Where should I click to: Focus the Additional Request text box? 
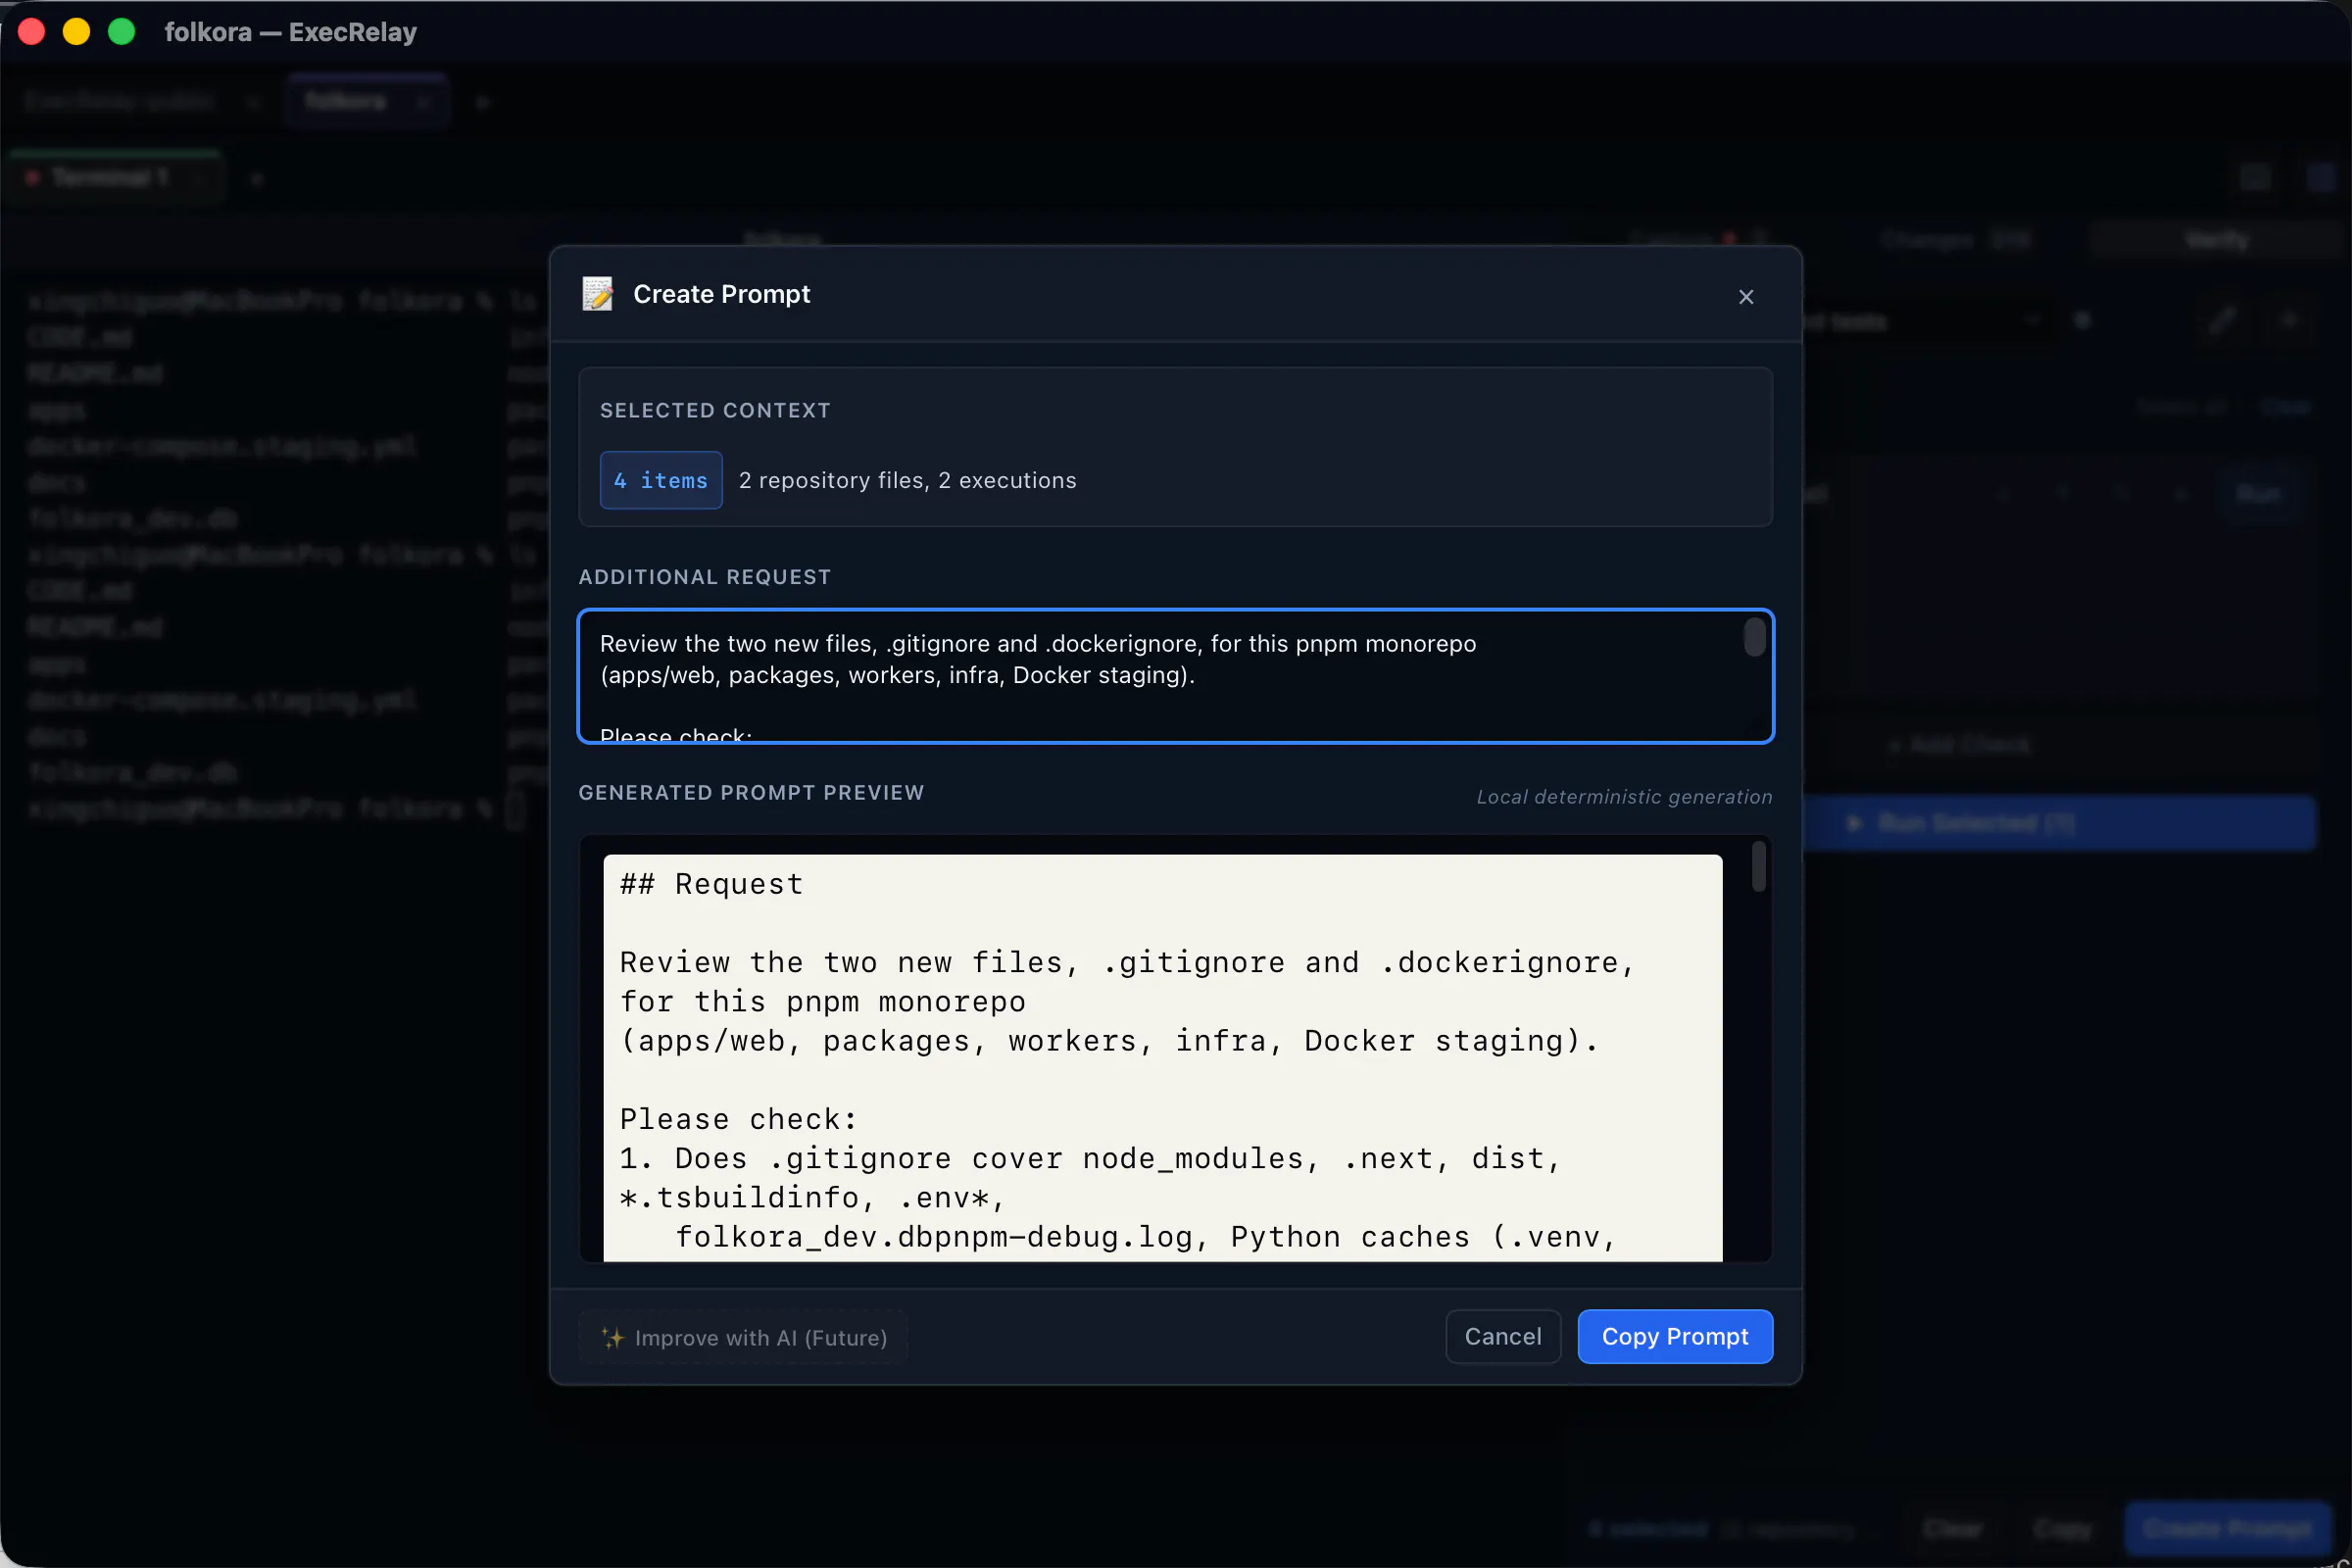(x=1176, y=676)
